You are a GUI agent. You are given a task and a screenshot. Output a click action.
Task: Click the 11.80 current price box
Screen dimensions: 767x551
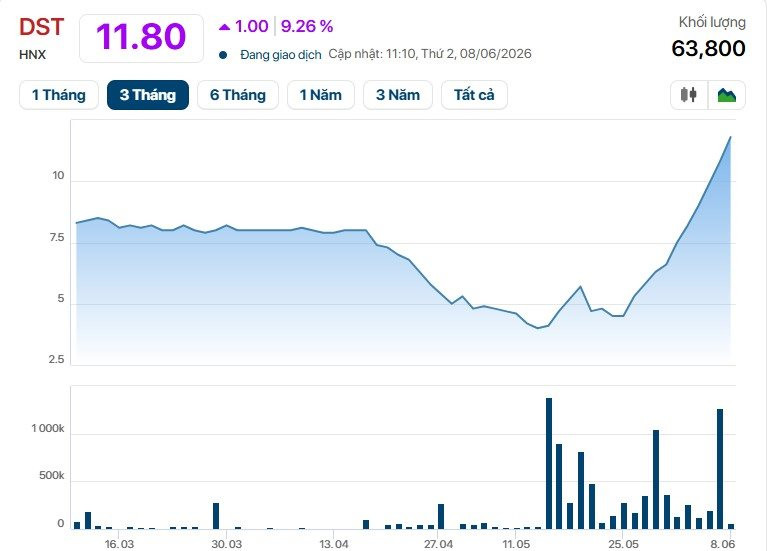(x=141, y=38)
